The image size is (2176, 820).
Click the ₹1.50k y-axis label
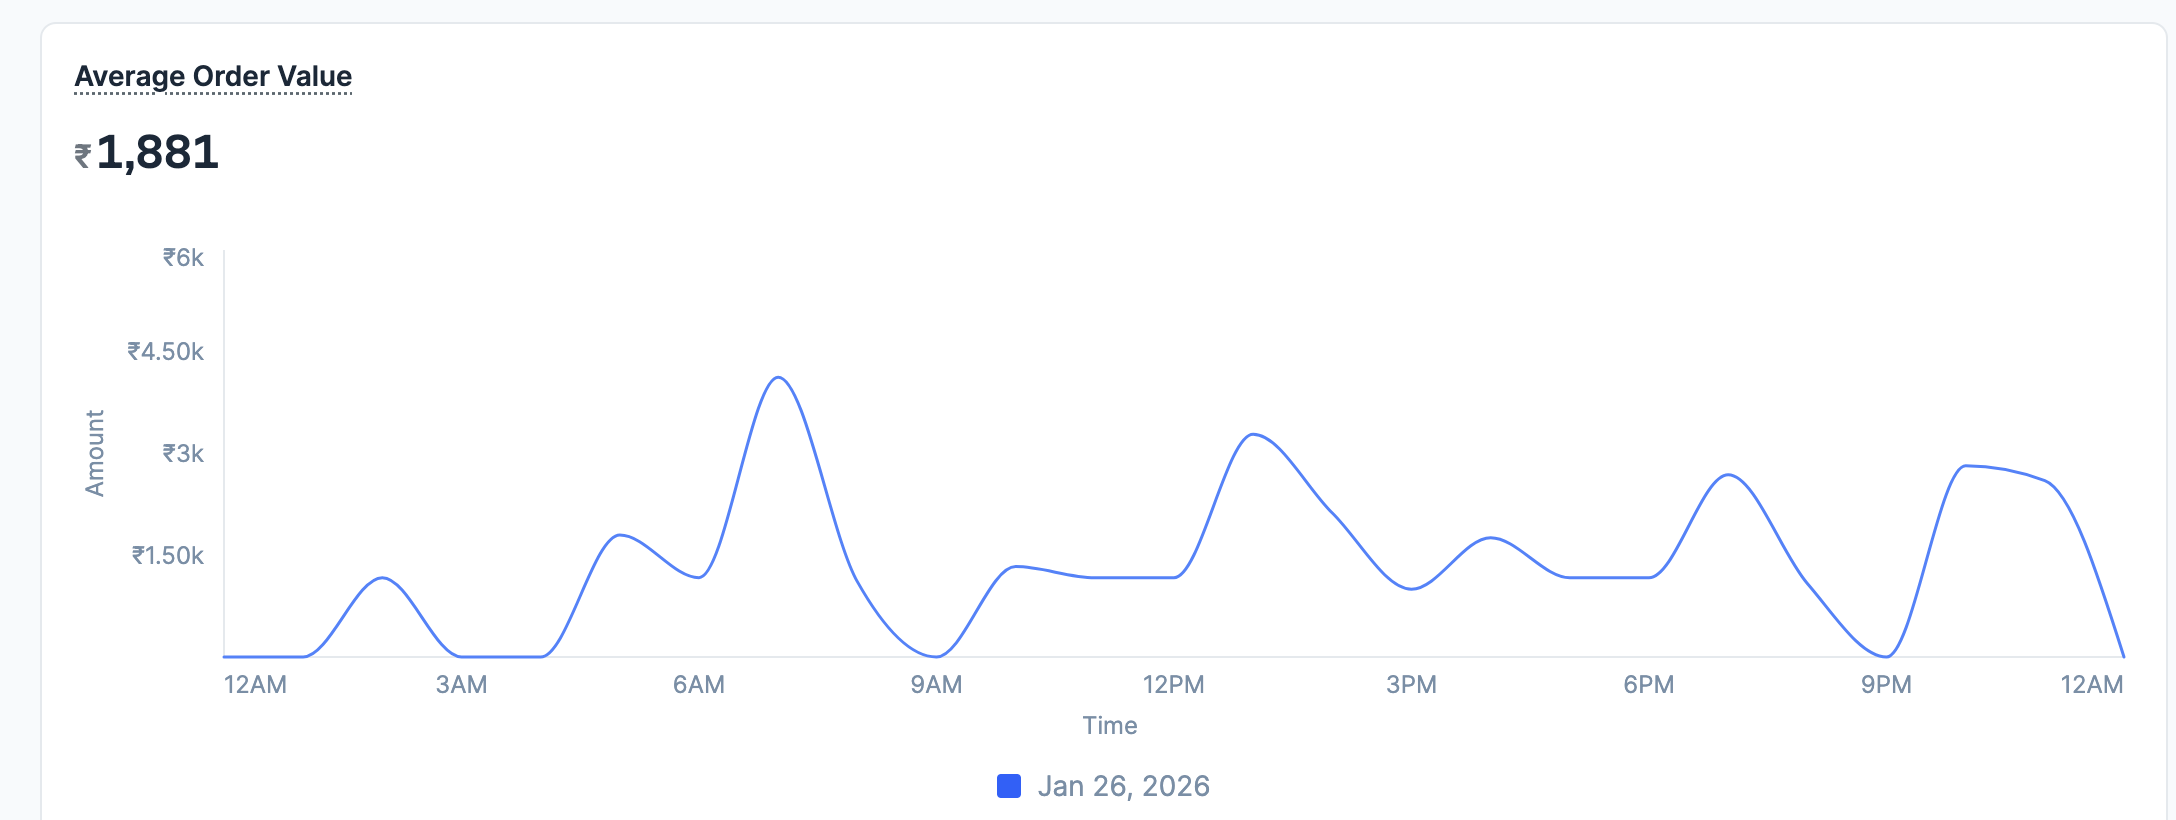[x=168, y=555]
